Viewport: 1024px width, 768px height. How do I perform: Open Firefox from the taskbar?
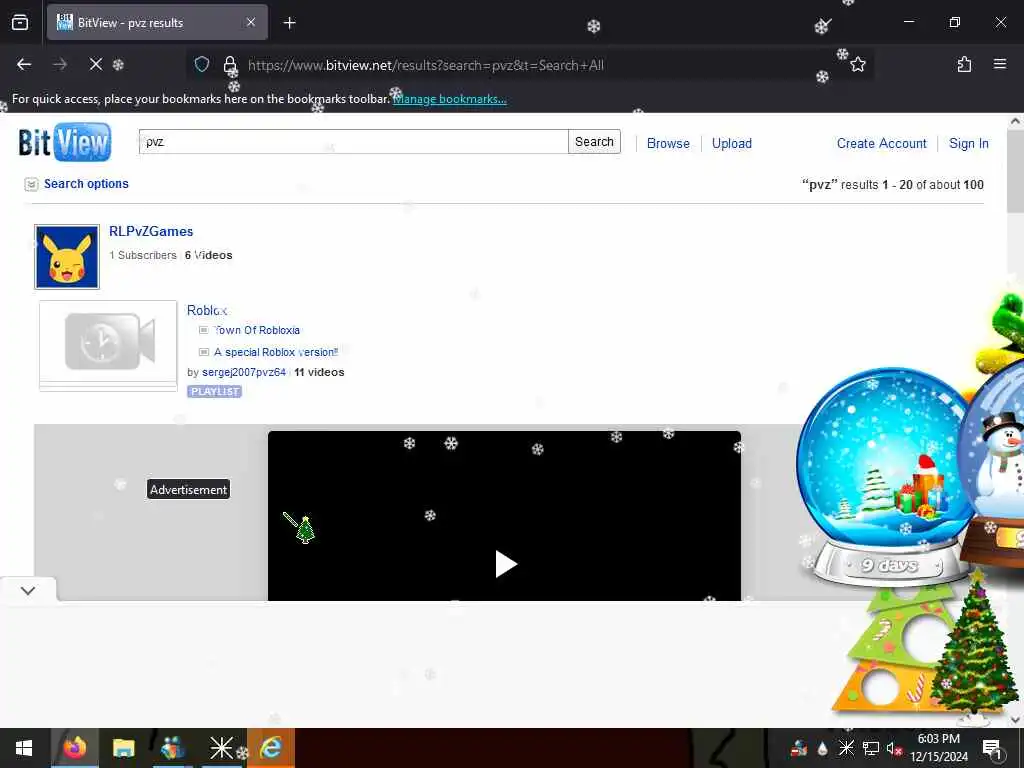coord(74,748)
